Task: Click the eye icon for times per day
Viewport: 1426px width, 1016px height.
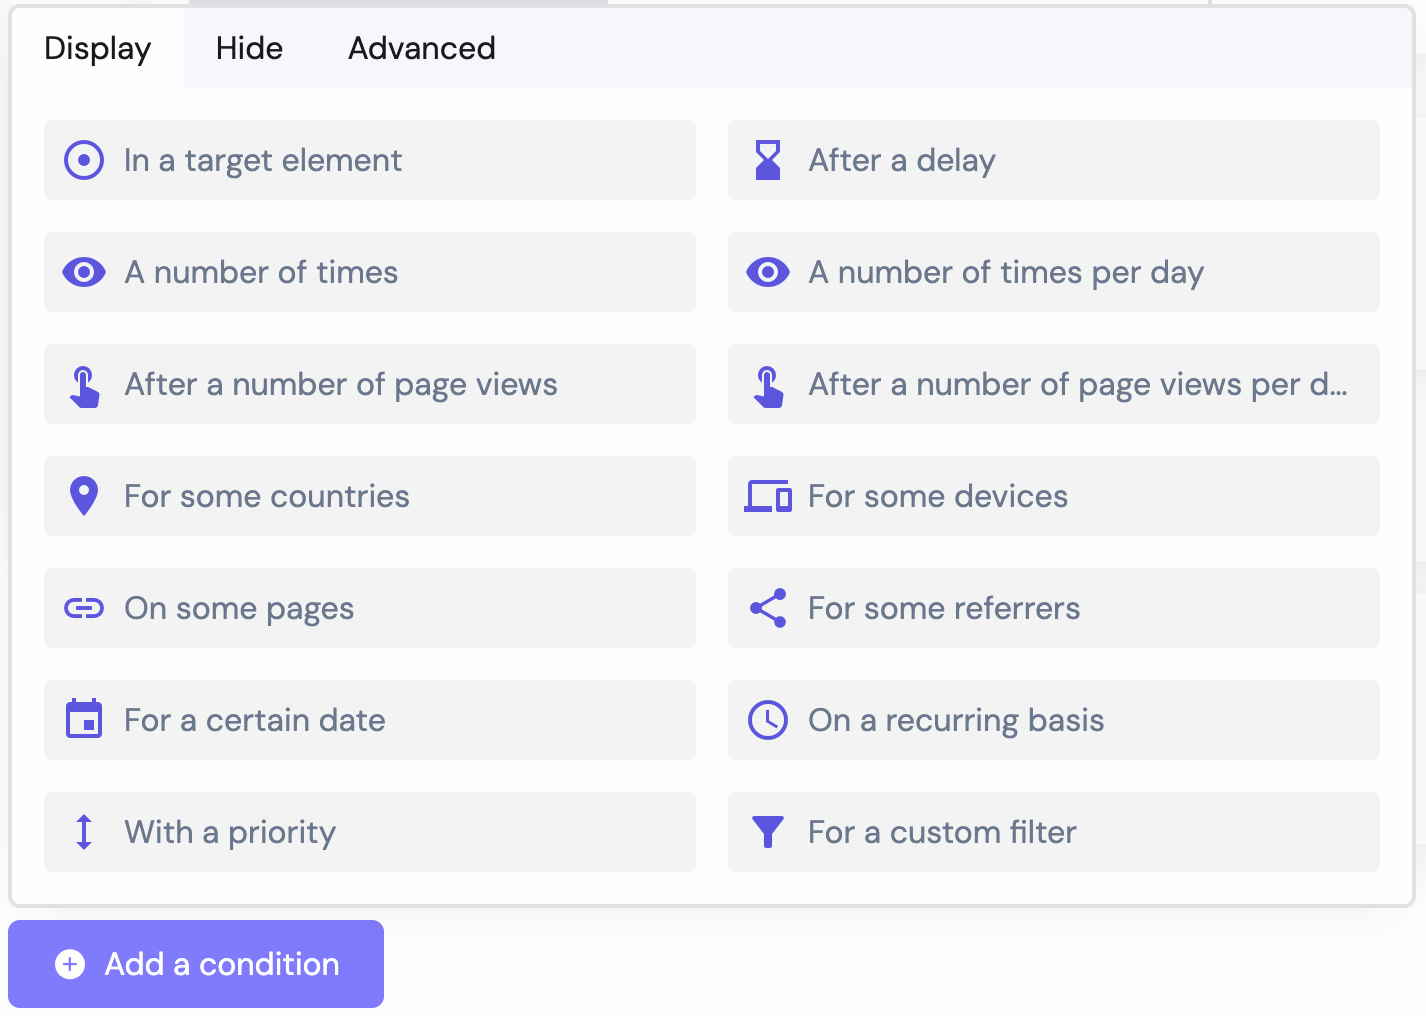Action: tap(768, 272)
